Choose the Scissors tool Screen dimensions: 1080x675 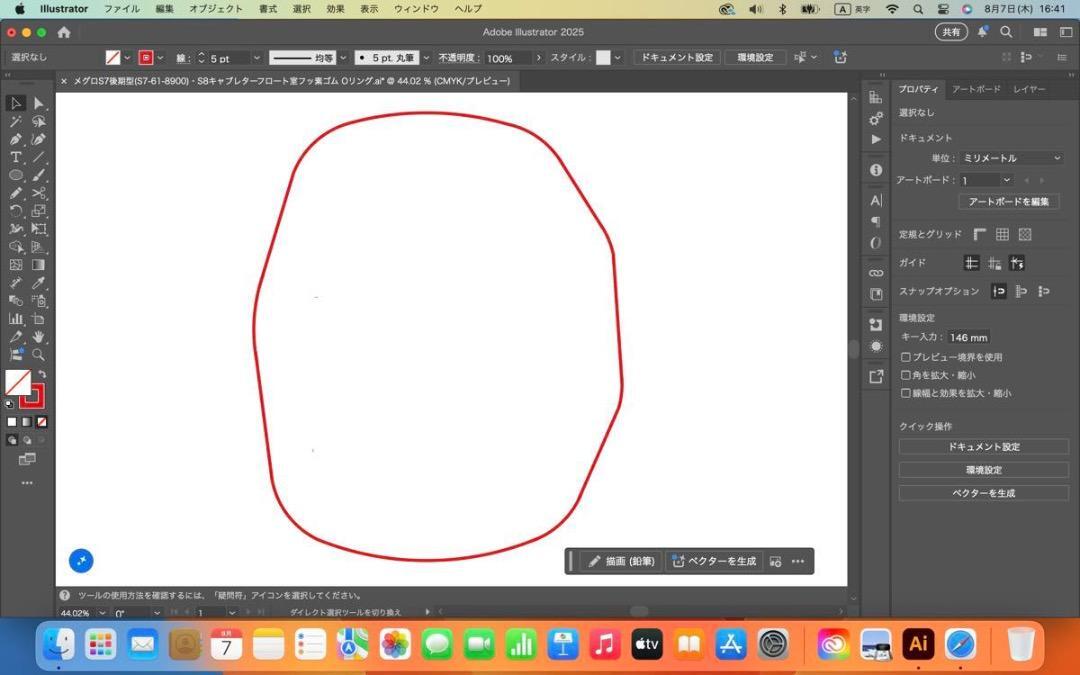(39, 193)
